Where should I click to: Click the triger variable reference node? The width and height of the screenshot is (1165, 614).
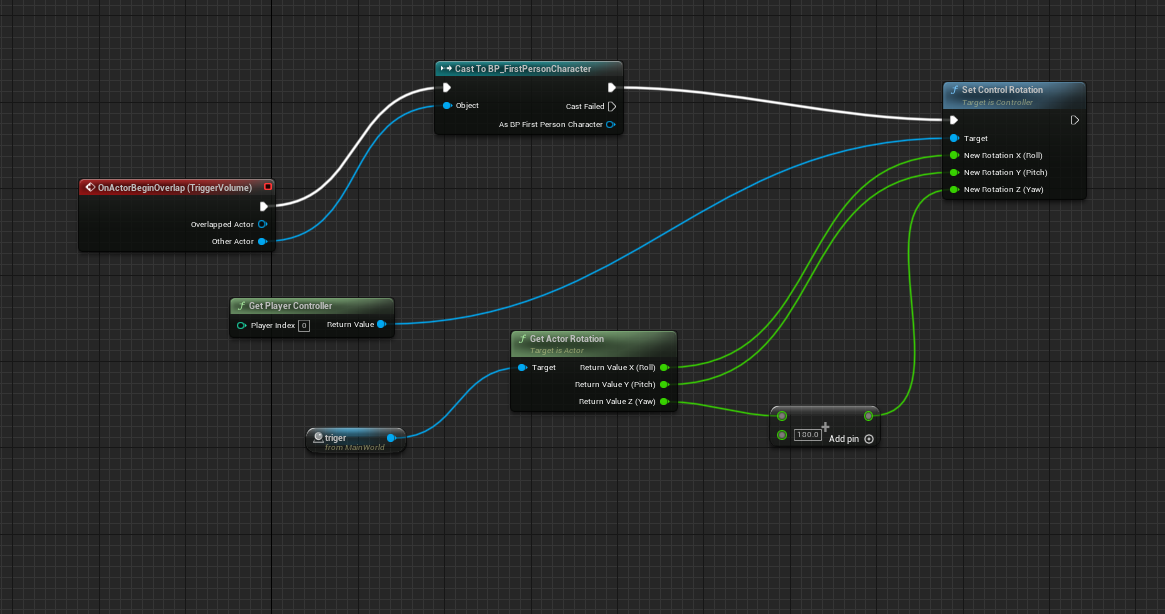point(356,440)
